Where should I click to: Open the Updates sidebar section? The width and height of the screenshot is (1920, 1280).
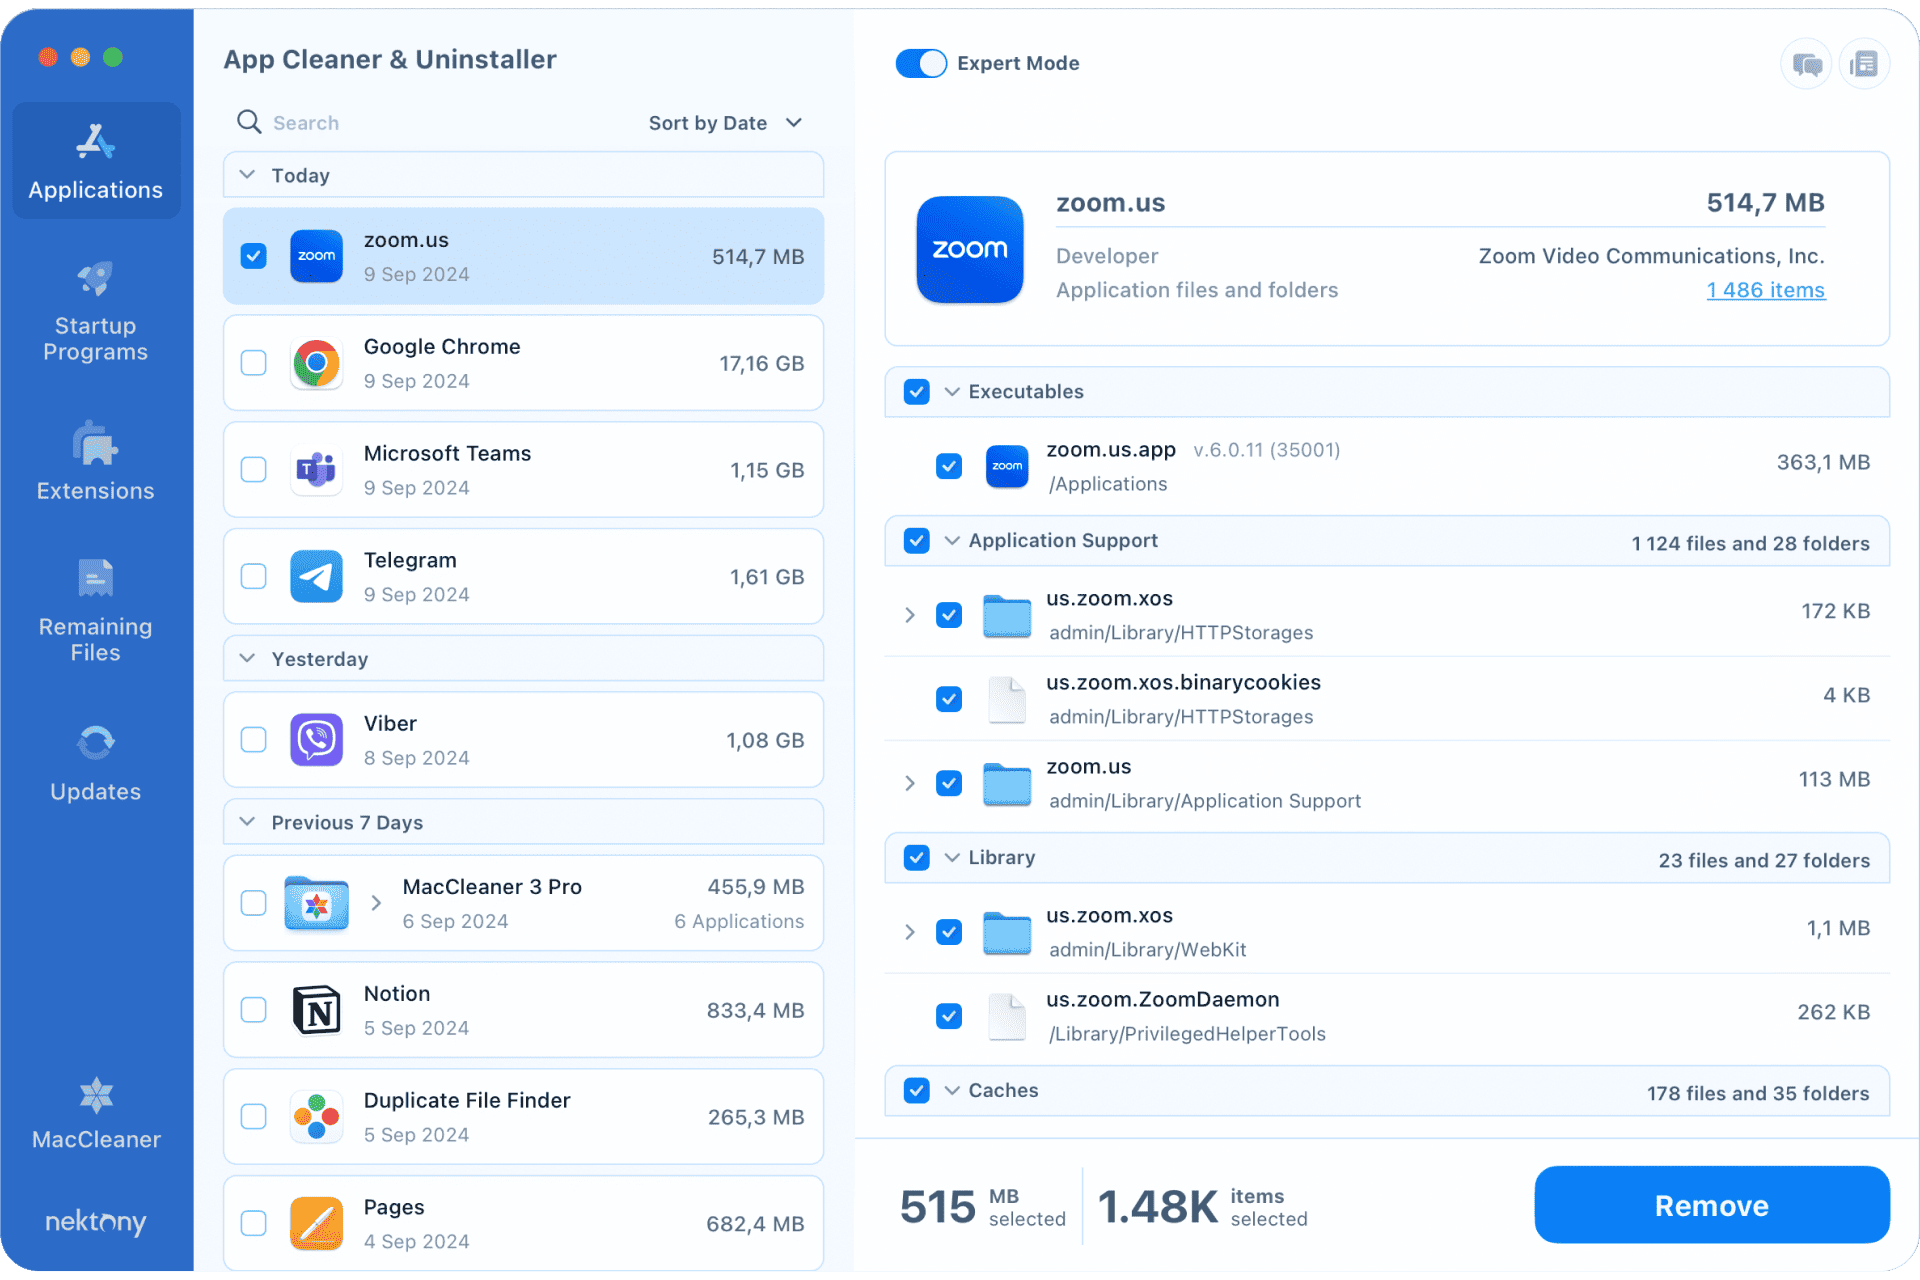[96, 763]
